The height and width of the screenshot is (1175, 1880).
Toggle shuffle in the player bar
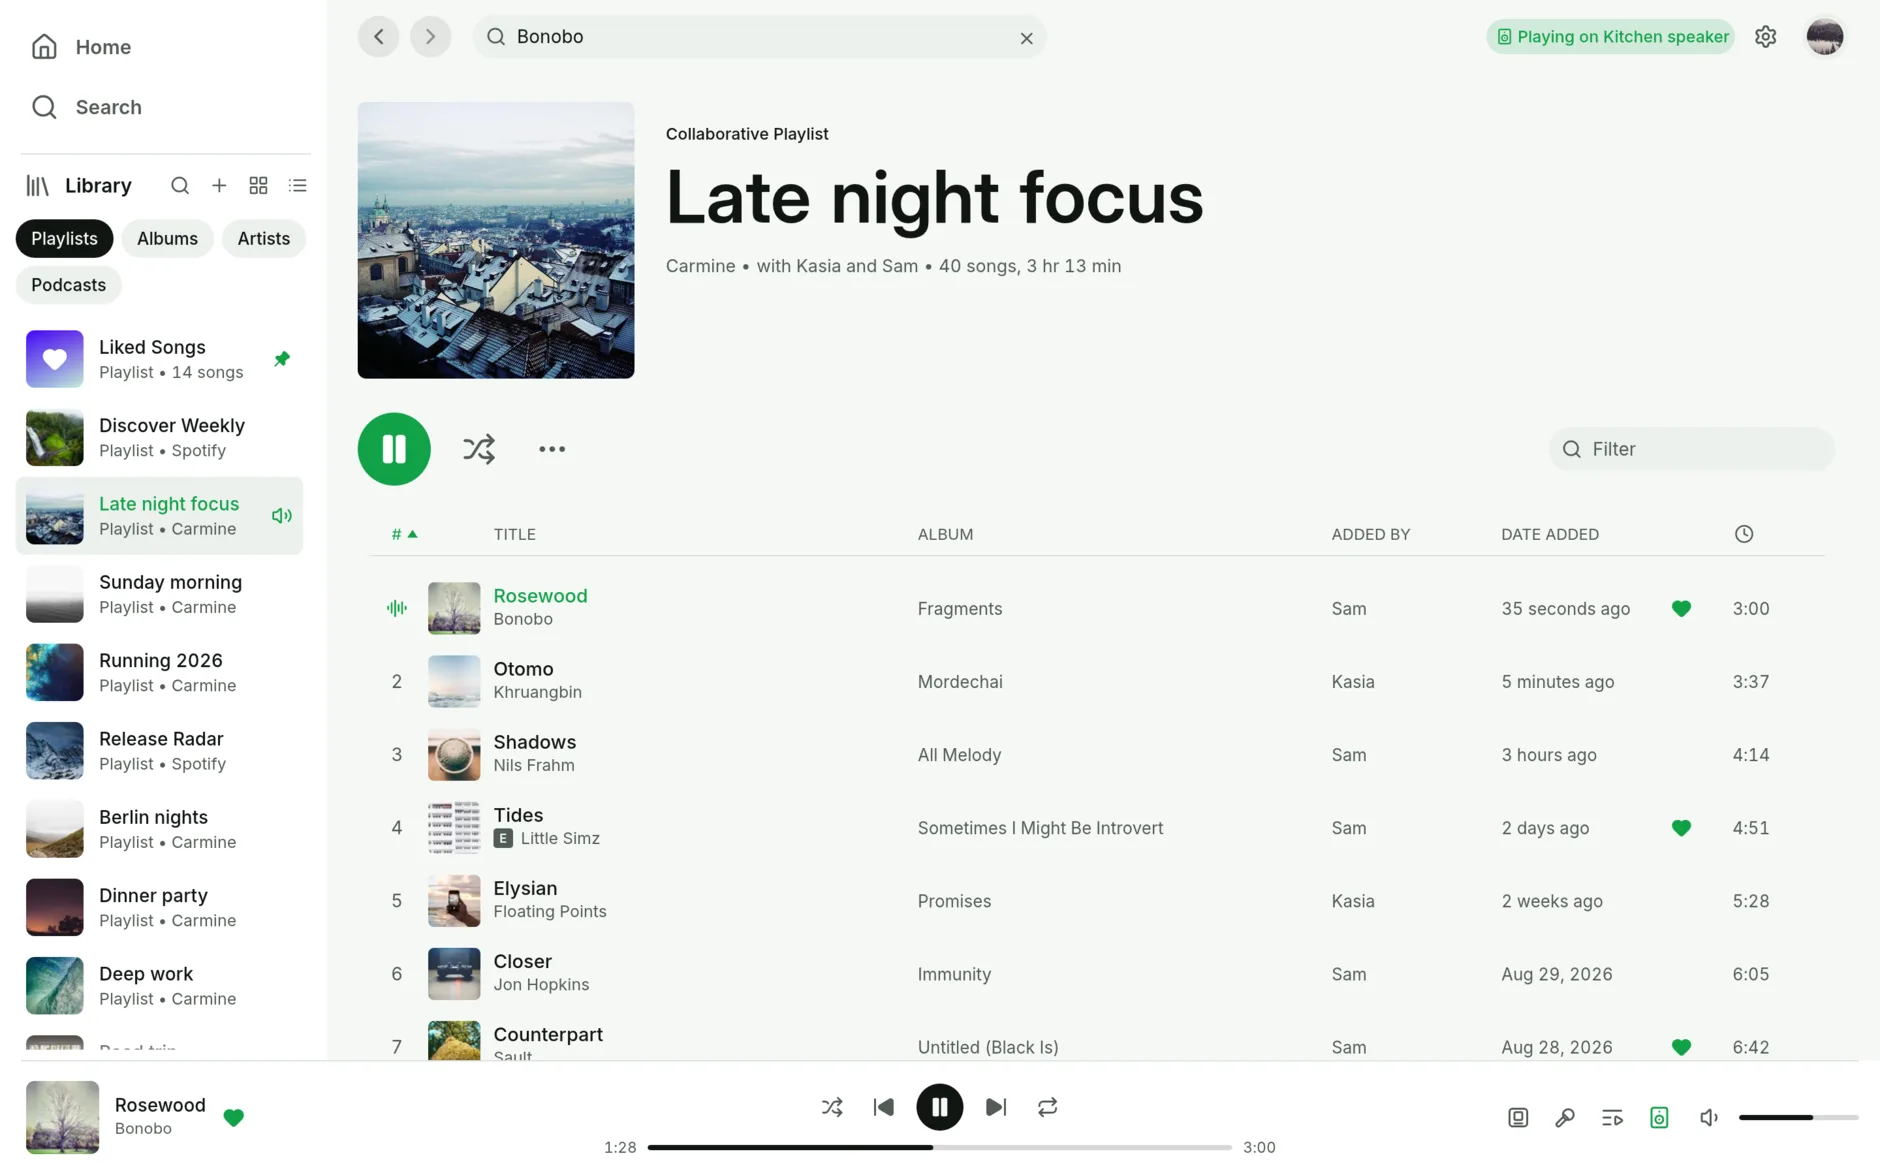coord(832,1107)
